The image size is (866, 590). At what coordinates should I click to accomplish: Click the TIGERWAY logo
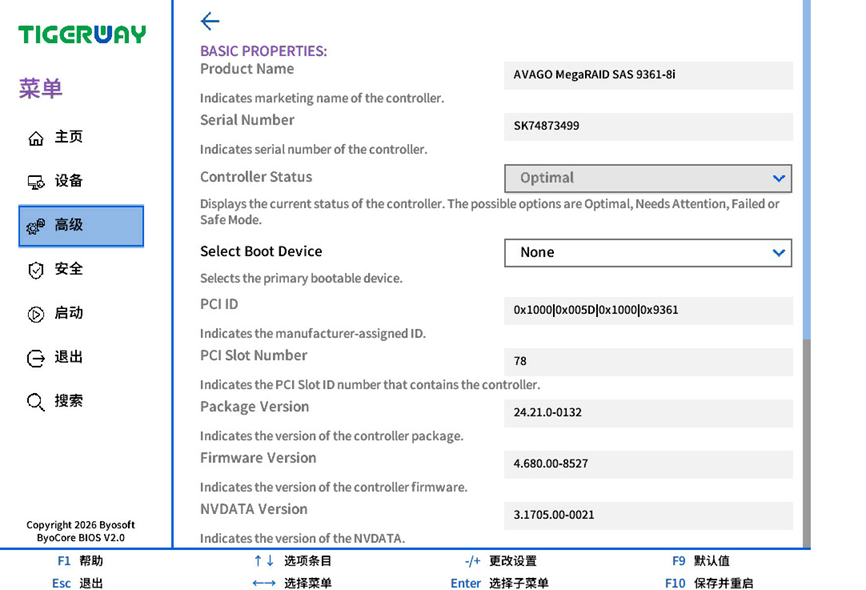tap(82, 34)
